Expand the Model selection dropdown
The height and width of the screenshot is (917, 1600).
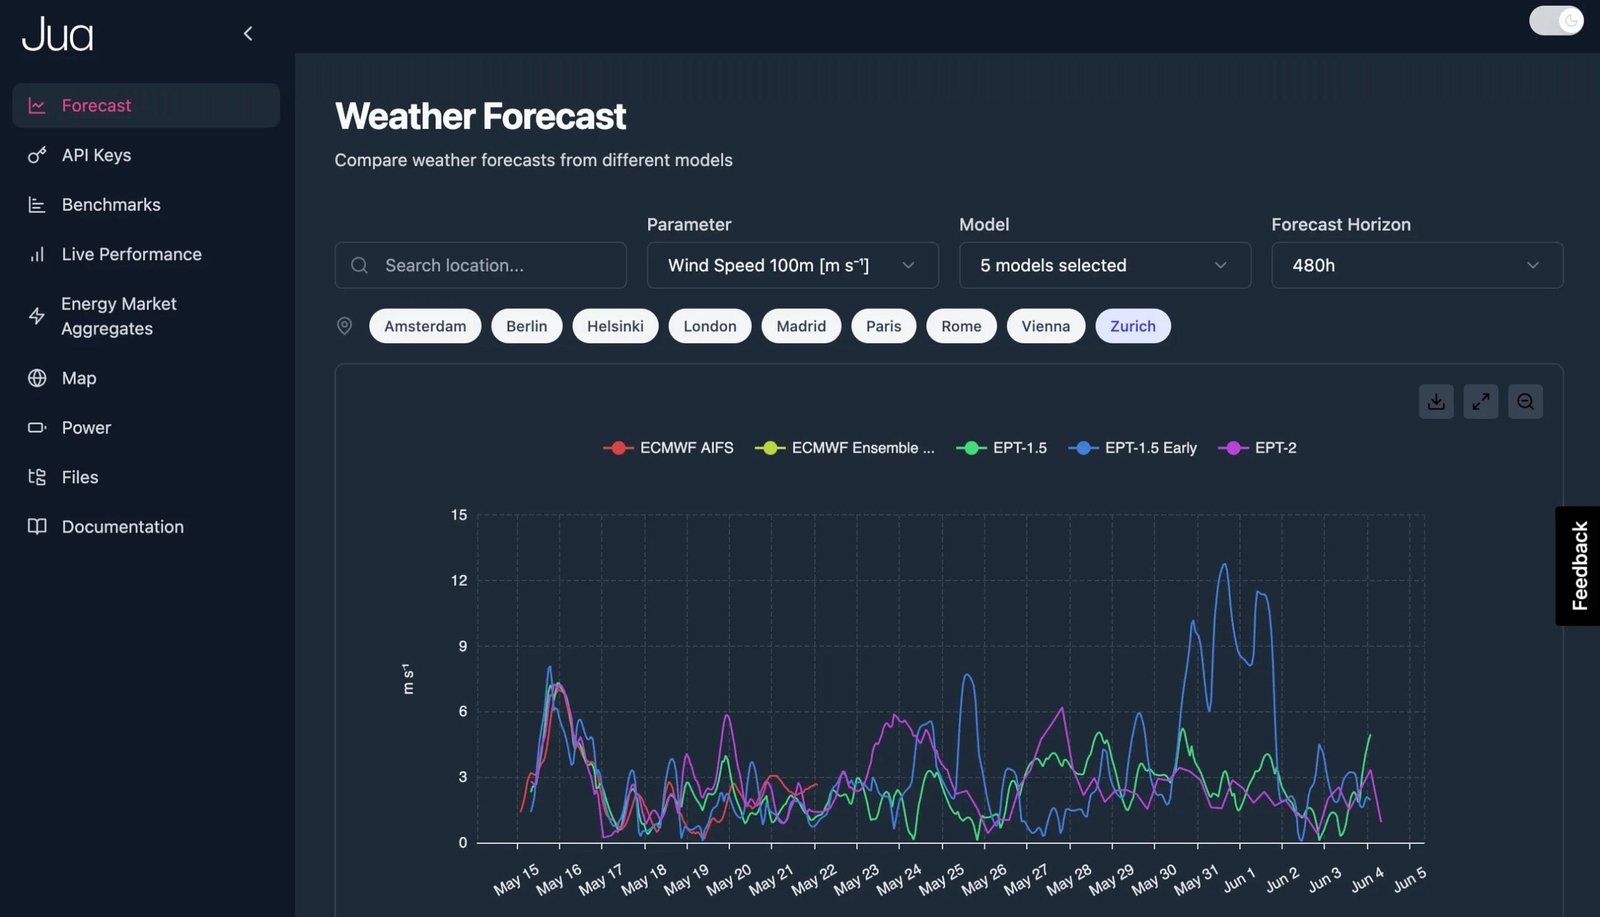tap(1104, 265)
